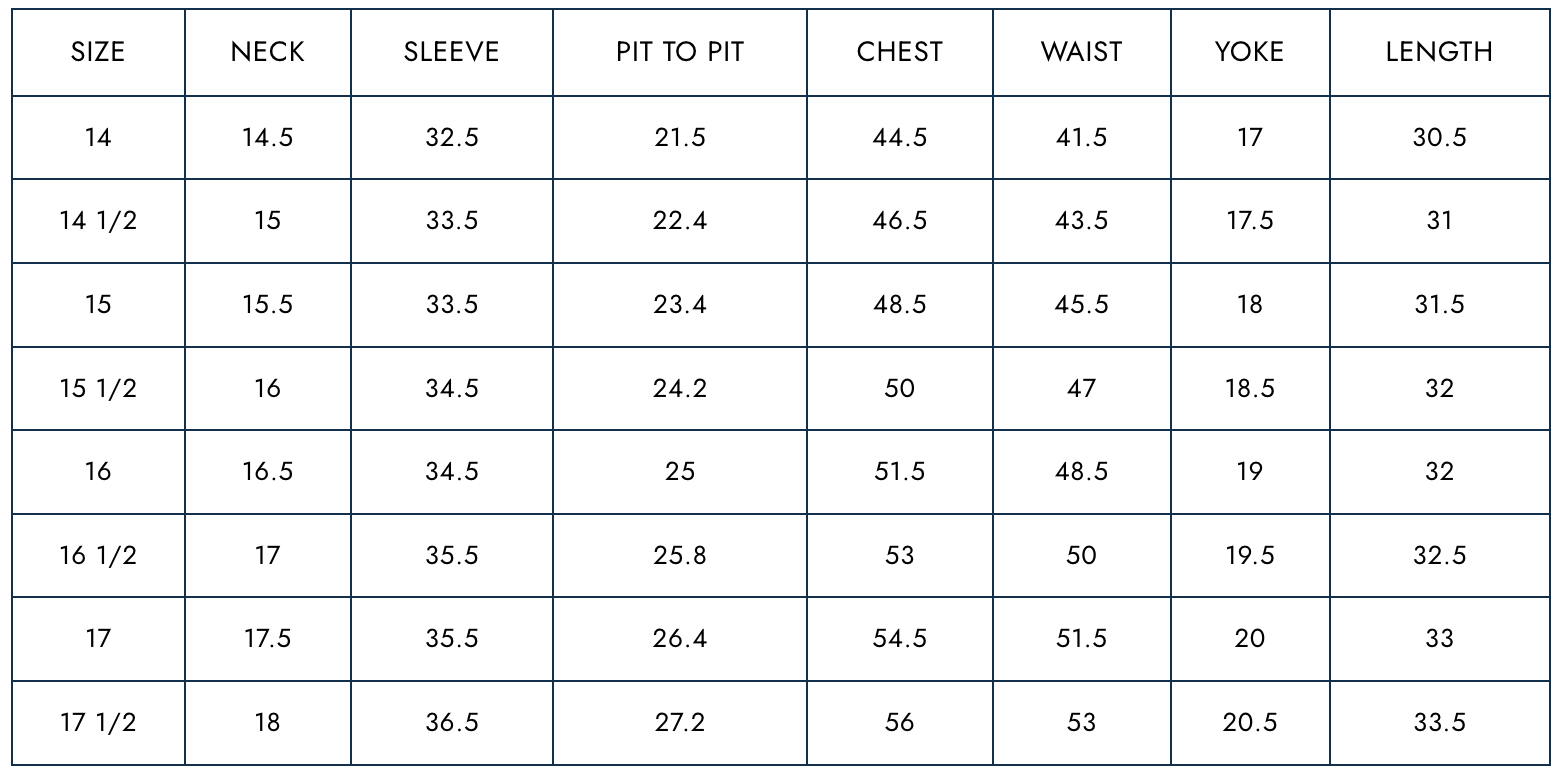Click the yoke value 20.5

(x=1249, y=722)
